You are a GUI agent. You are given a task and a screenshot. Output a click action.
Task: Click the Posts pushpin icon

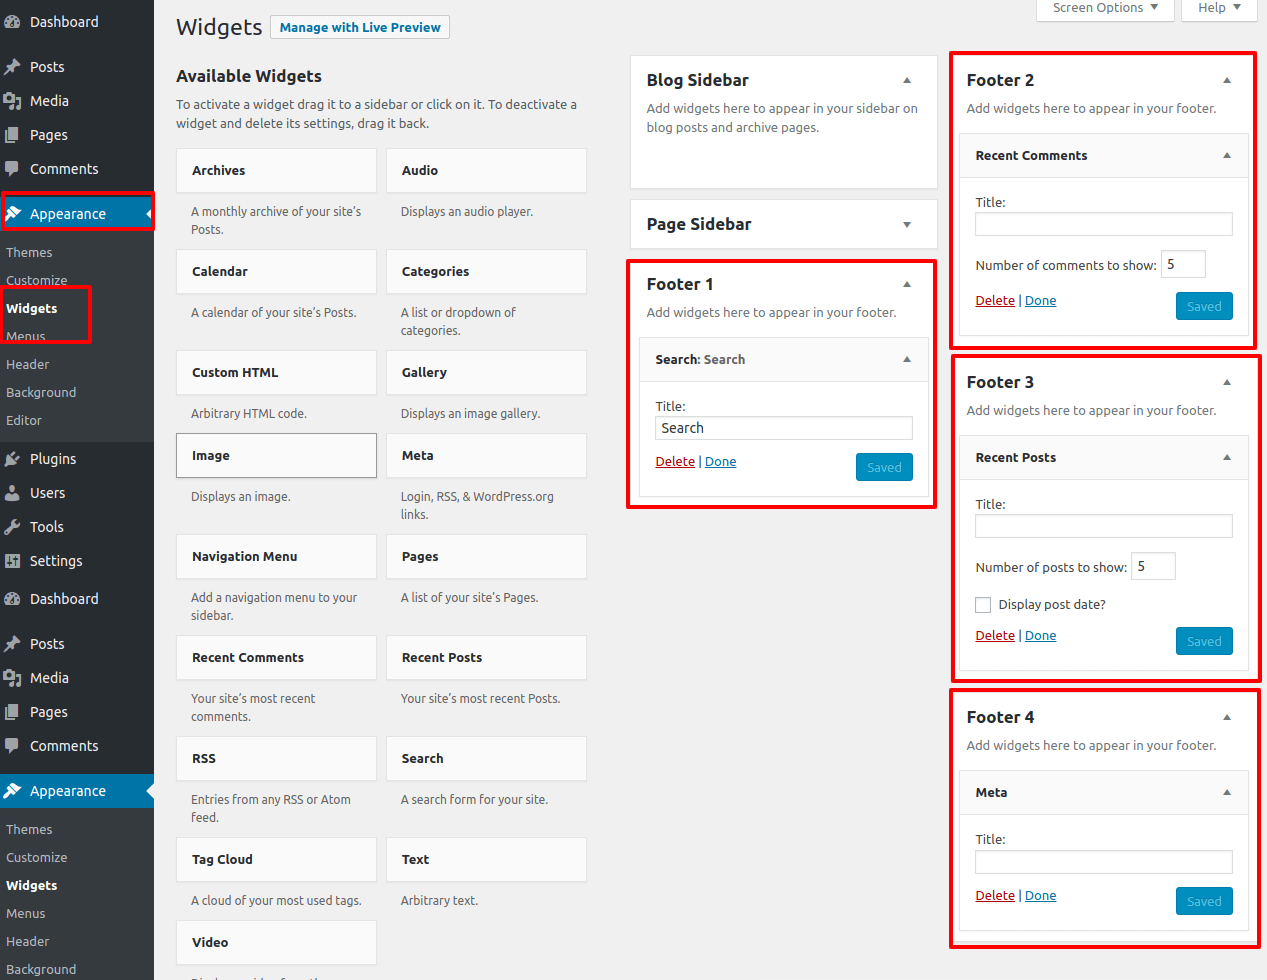(x=14, y=66)
